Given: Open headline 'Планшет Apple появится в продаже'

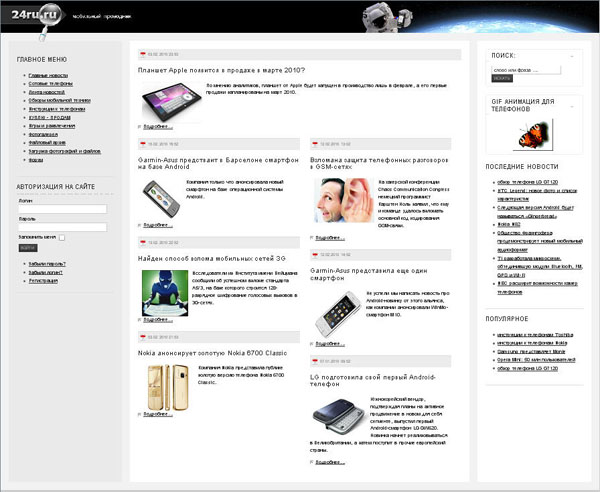Looking at the screenshot, I should (x=222, y=70).
